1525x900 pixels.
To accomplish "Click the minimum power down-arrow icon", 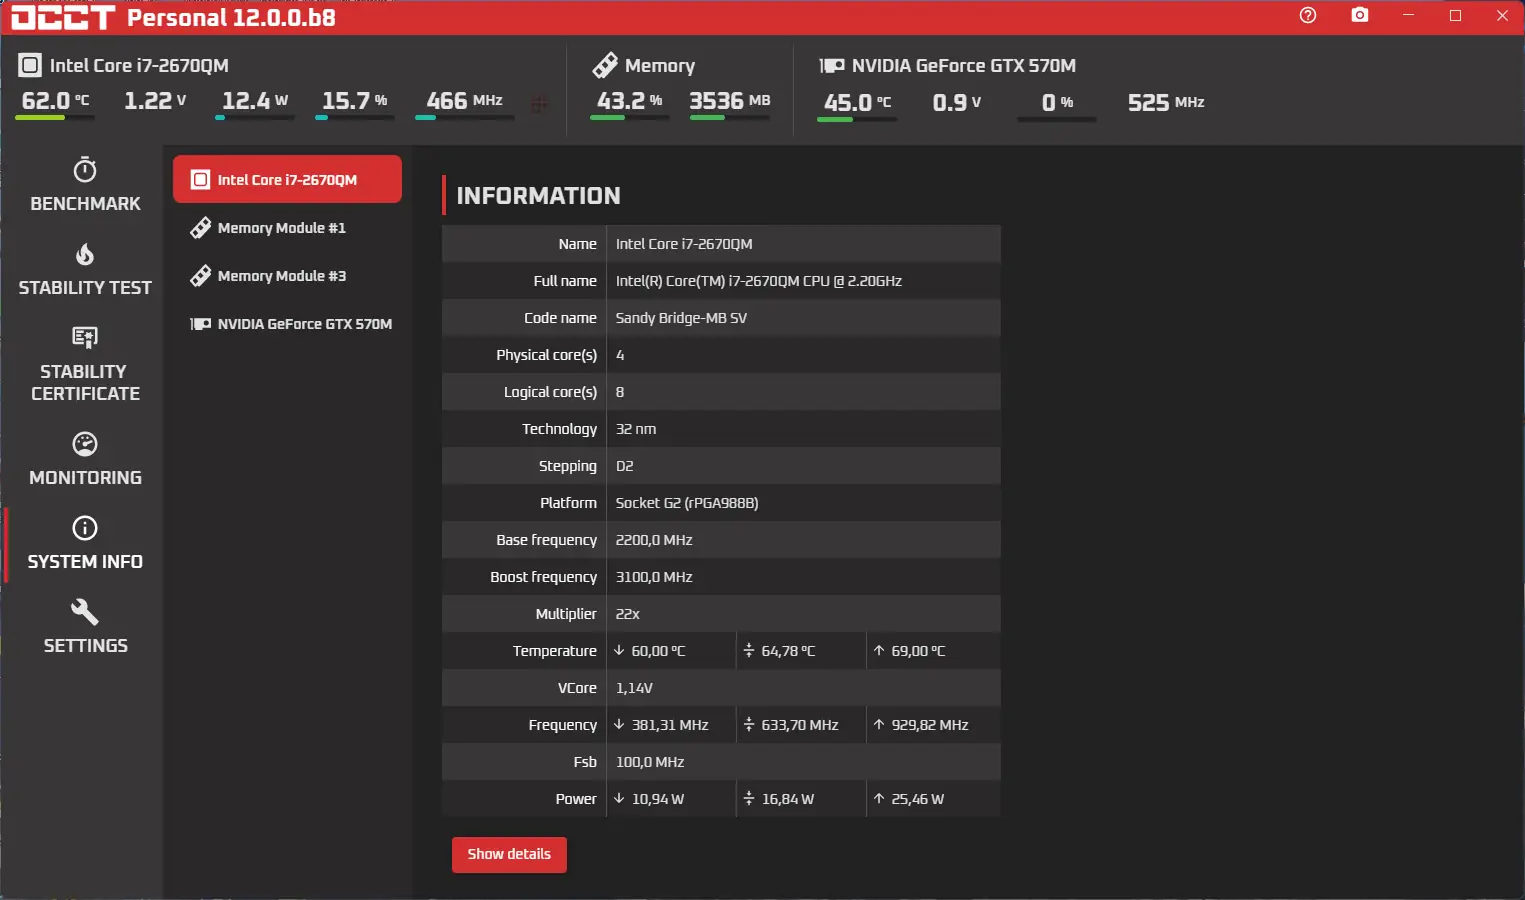I will pos(619,799).
